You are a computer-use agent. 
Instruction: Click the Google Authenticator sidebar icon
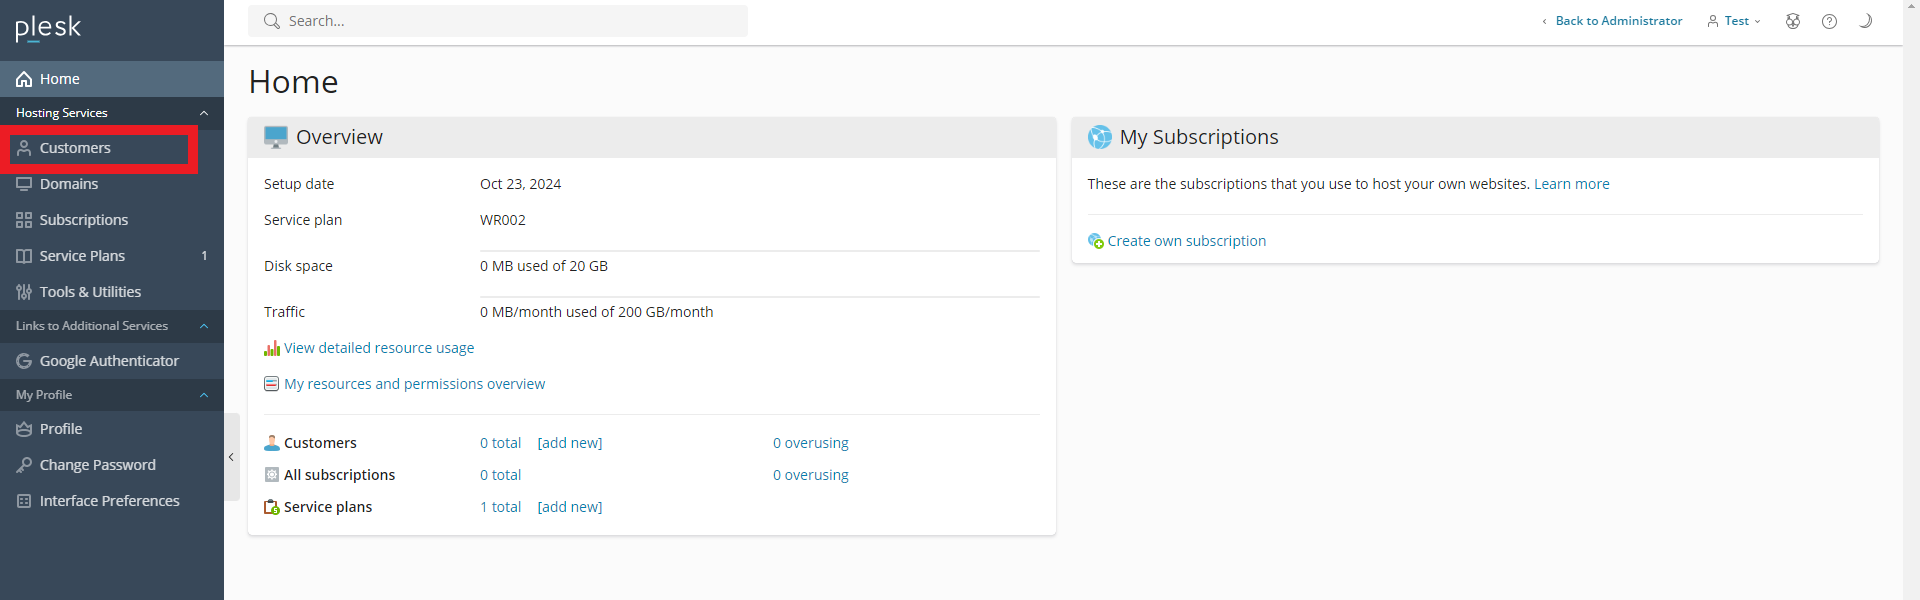click(24, 361)
